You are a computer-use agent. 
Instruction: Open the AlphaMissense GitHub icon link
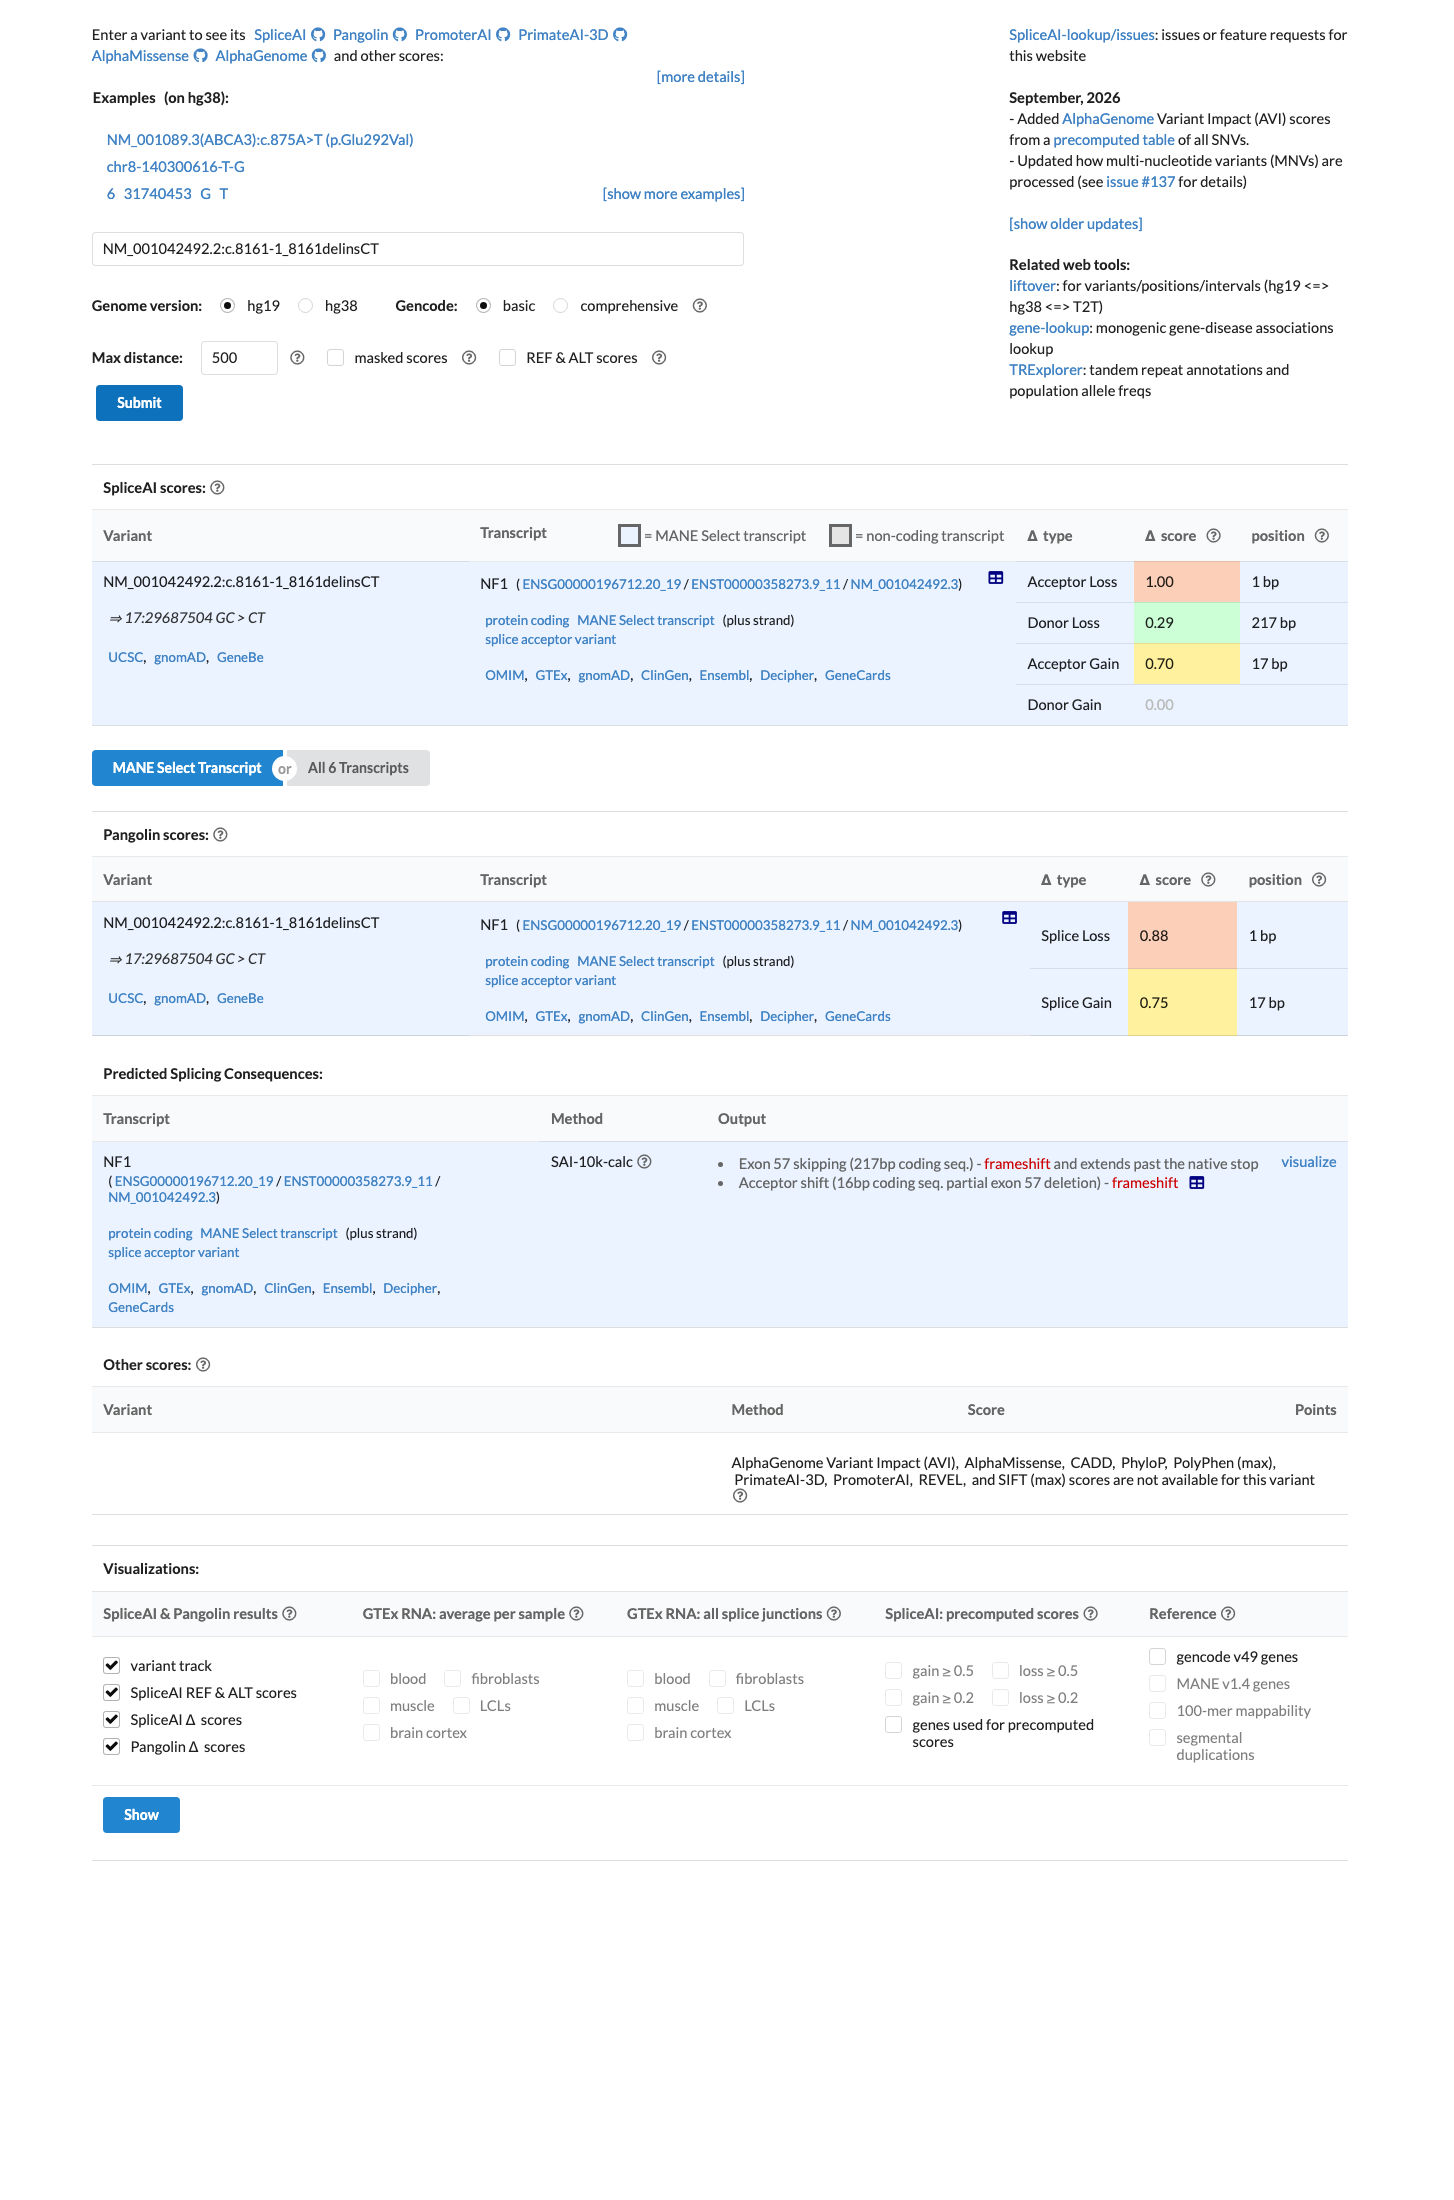(x=200, y=56)
